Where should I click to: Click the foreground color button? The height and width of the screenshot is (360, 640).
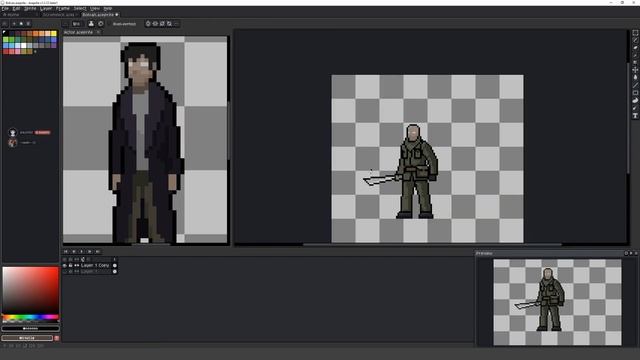point(31,328)
